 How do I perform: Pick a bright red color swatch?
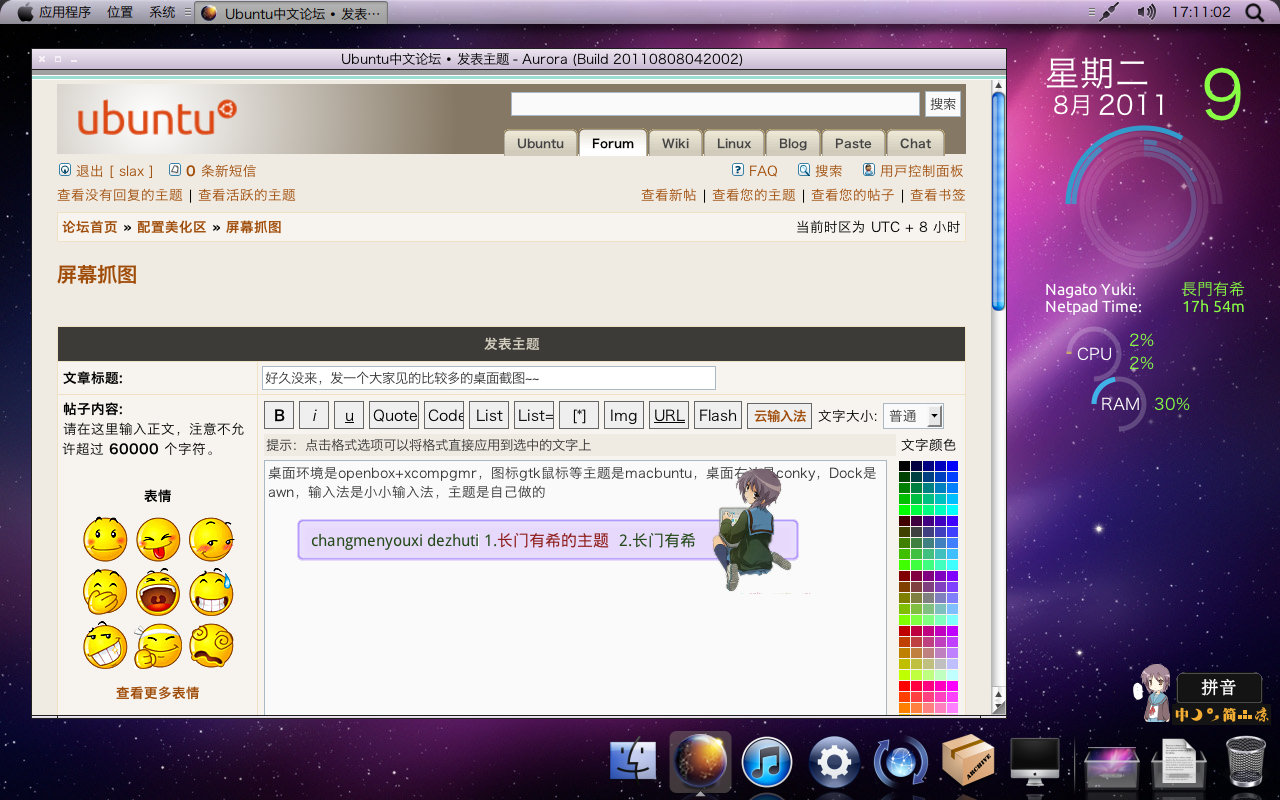[905, 687]
